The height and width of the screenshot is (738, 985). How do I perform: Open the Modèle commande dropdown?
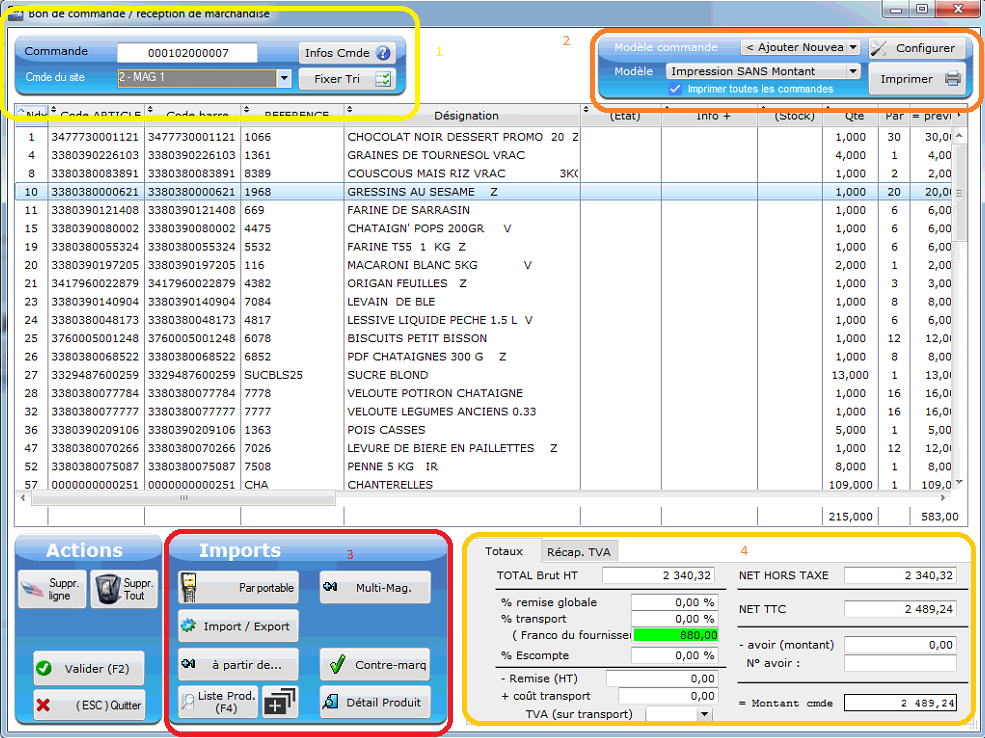[800, 47]
